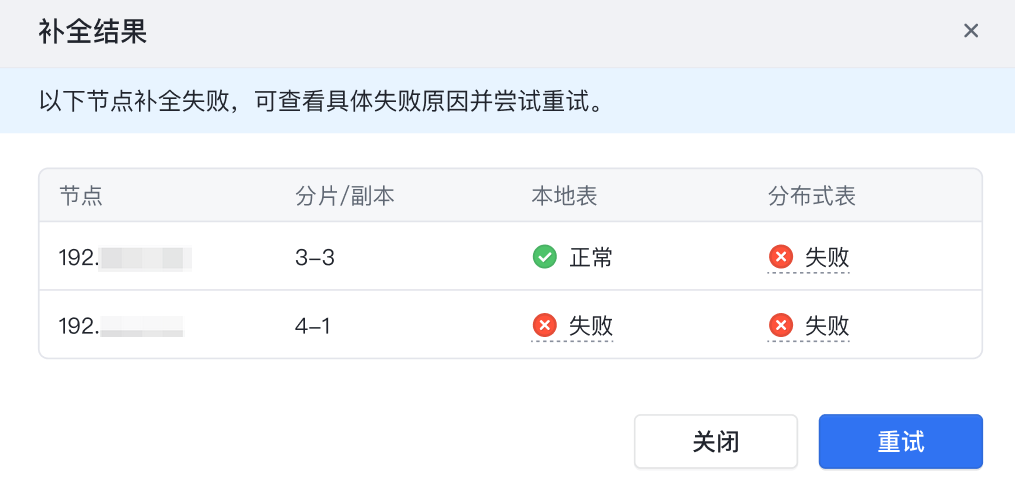Select the 节点 column header
The width and height of the screenshot is (1015, 497).
coord(81,196)
